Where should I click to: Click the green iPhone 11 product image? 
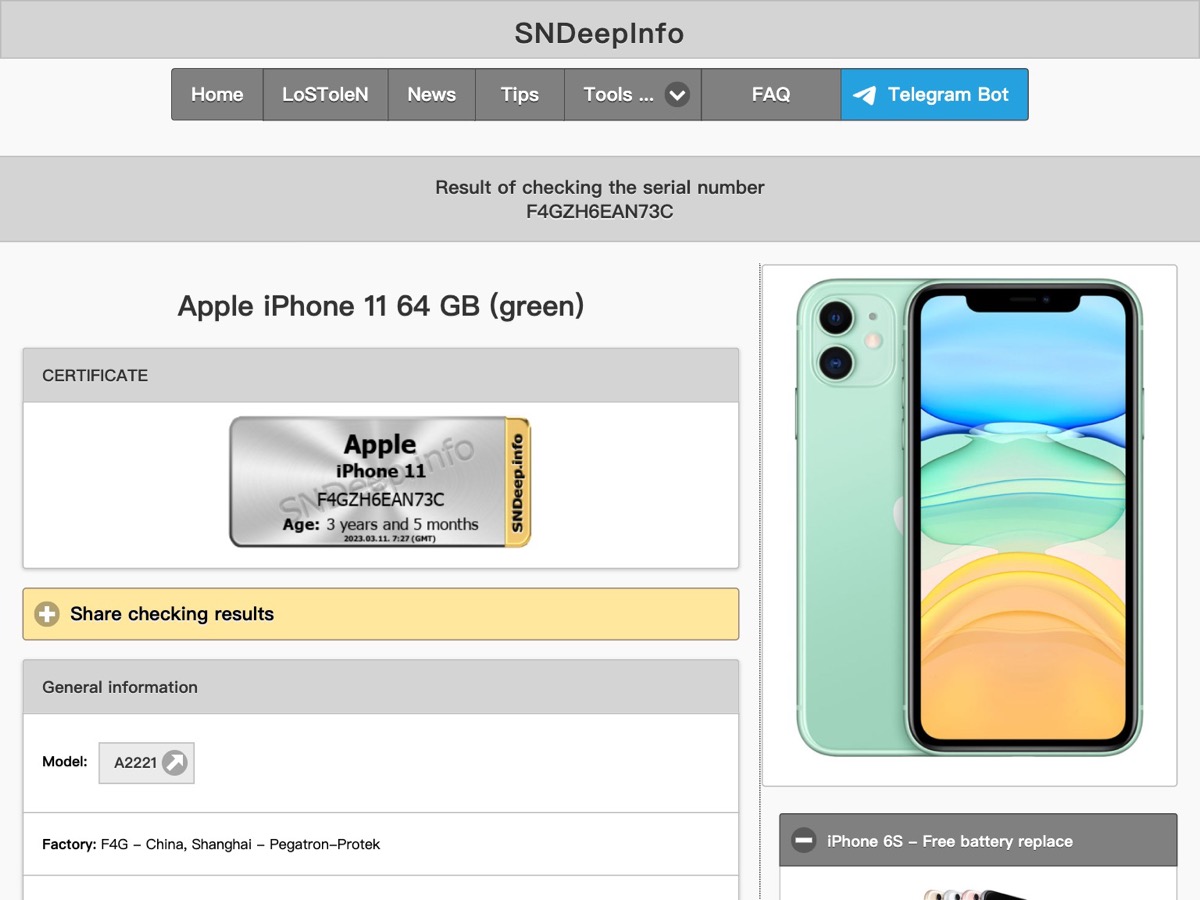tap(969, 518)
